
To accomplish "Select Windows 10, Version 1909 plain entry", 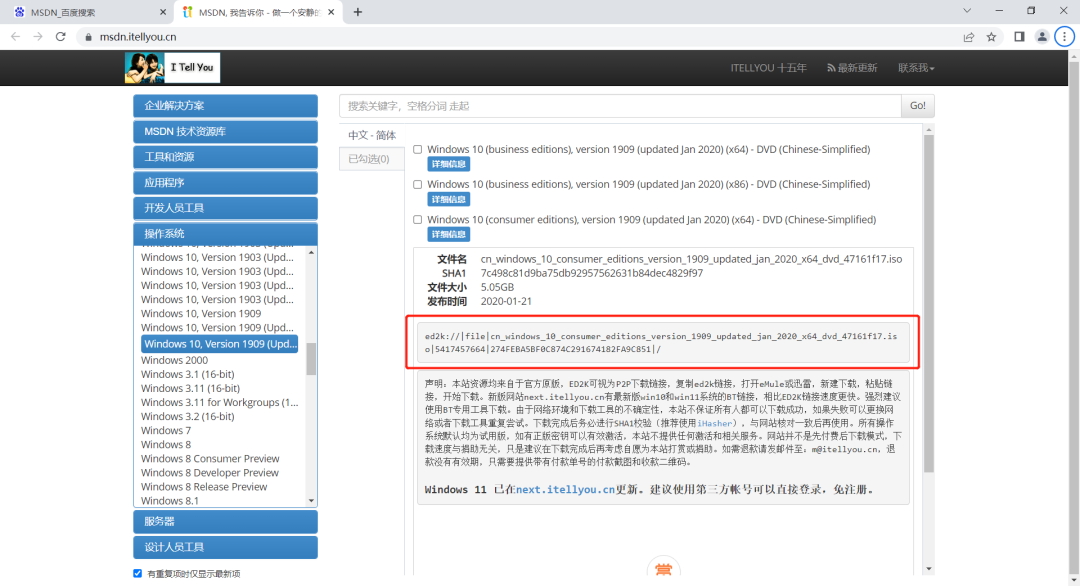I will pos(201,313).
